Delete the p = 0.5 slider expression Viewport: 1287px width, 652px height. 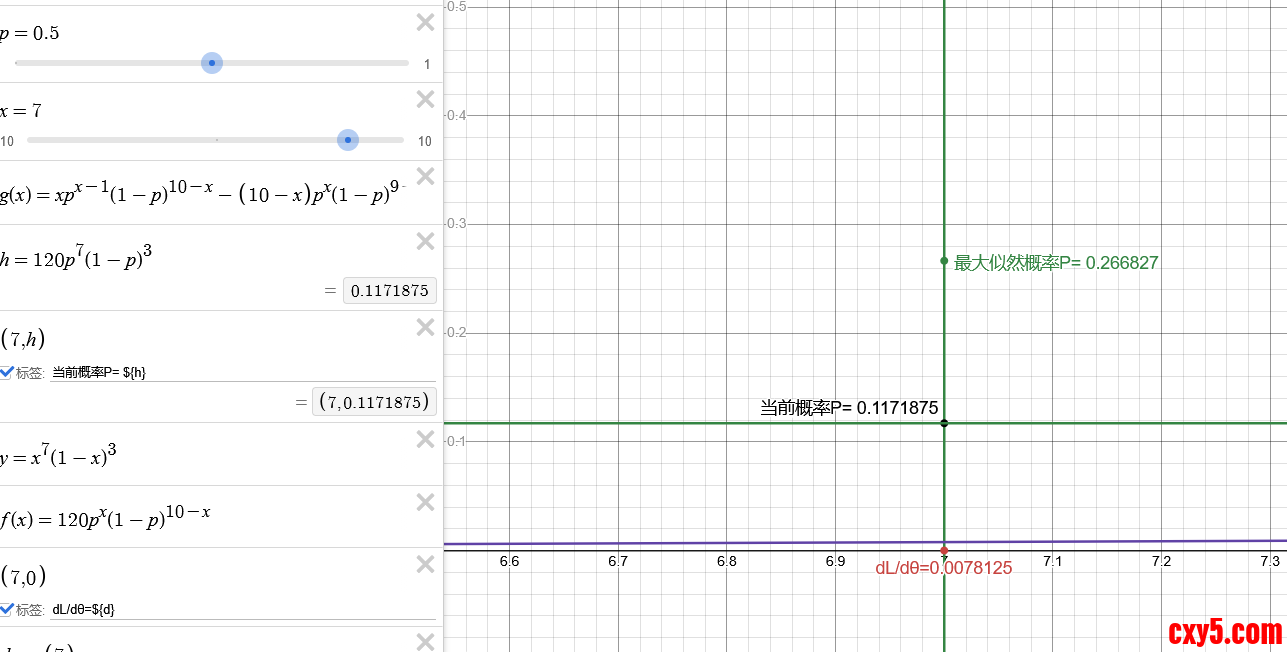425,22
